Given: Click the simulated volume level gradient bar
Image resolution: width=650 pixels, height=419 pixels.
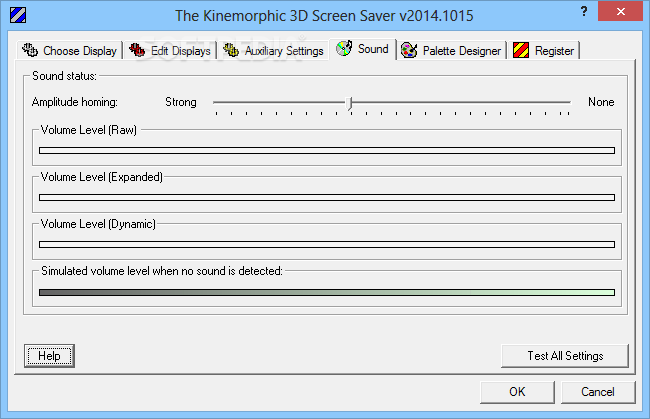Looking at the screenshot, I should coord(327,292).
